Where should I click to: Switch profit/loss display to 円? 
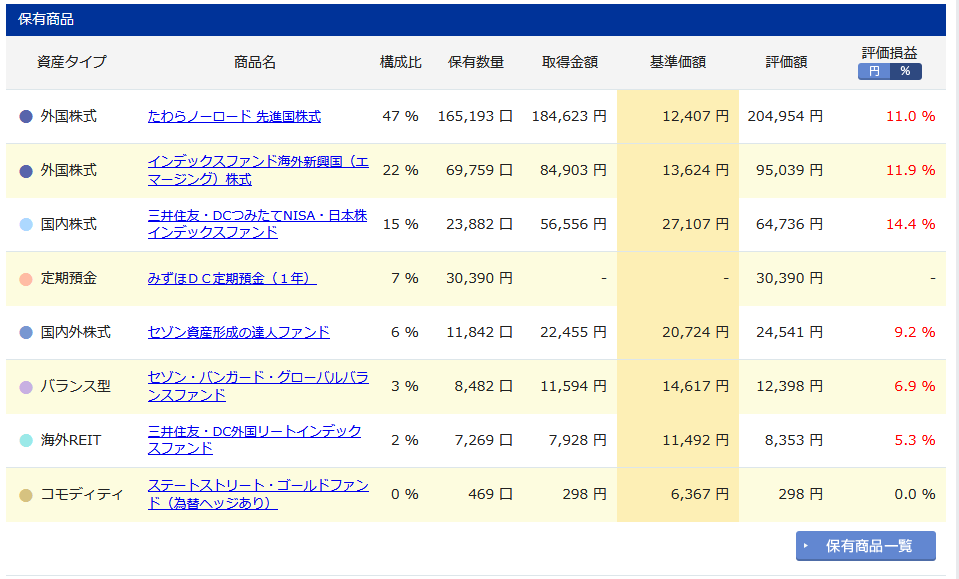tap(874, 72)
